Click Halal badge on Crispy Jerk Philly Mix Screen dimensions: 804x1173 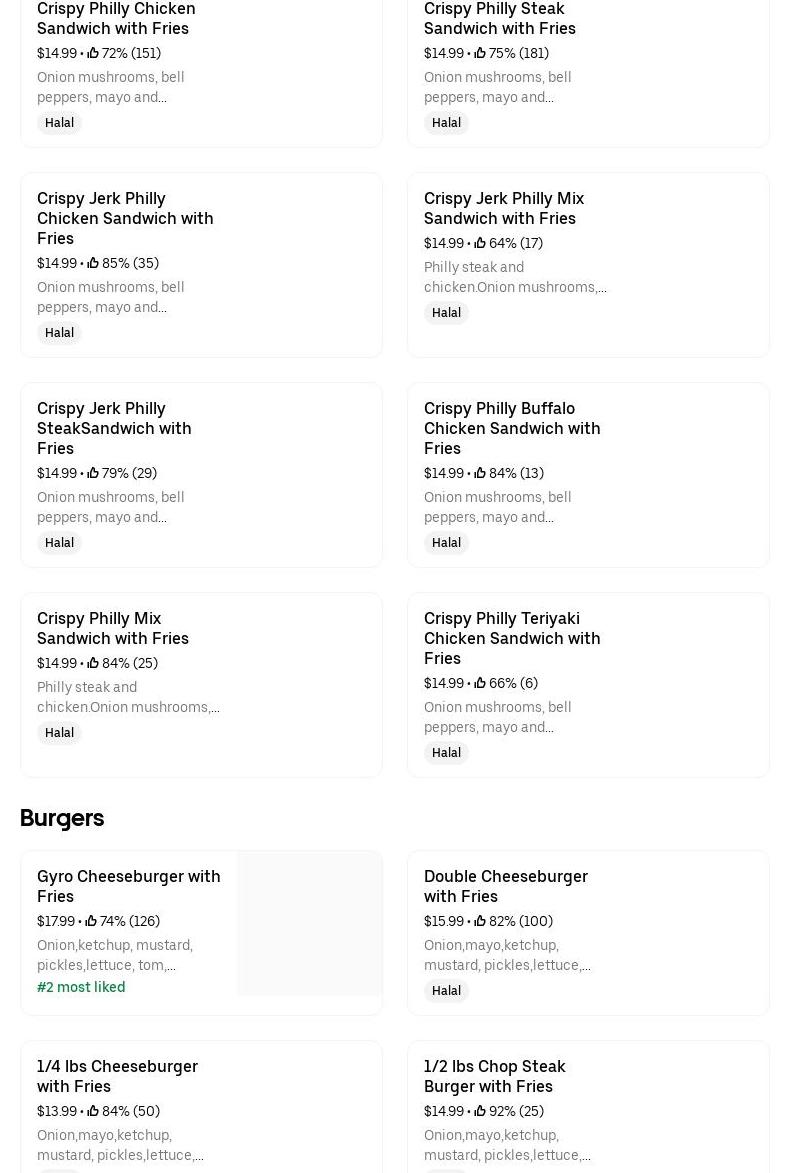(446, 313)
